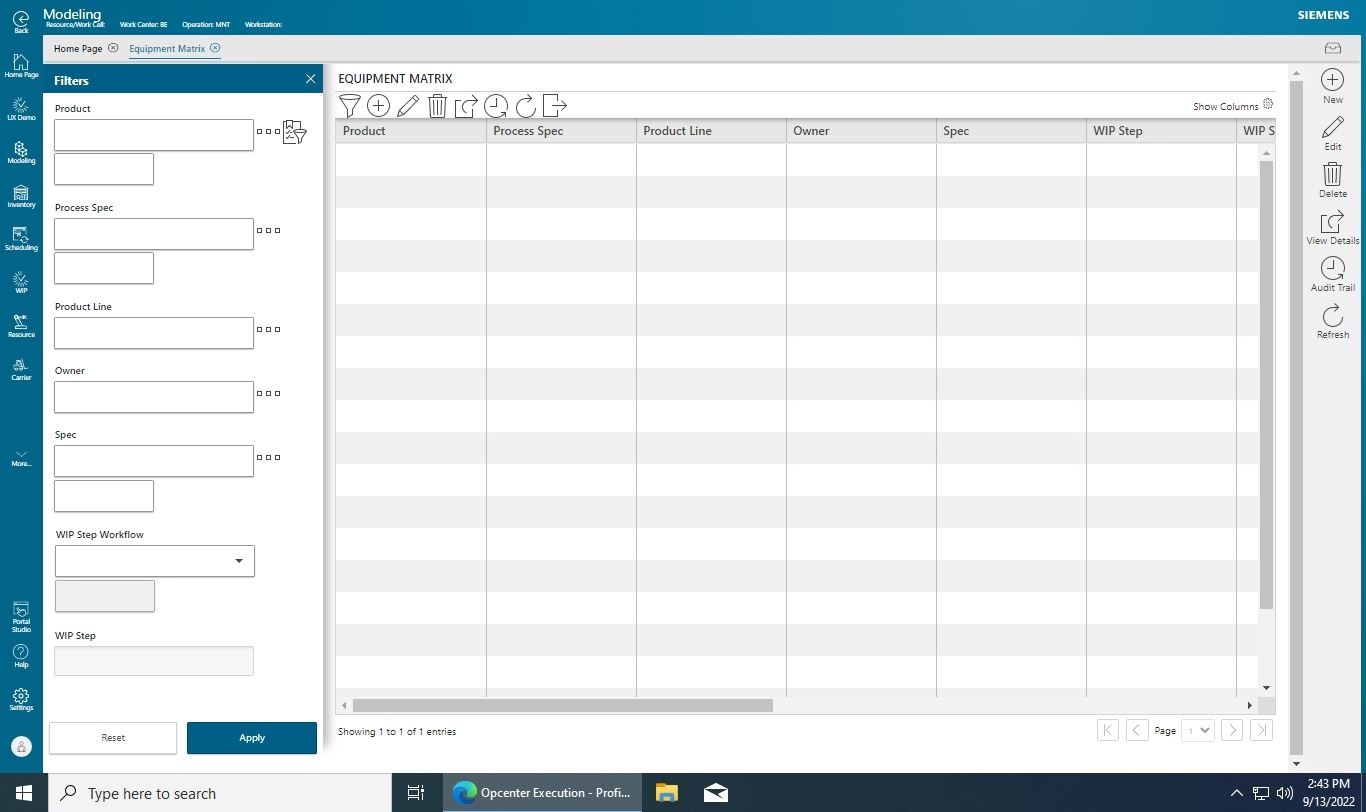Open the mail inbox icon below Siemens logo

tap(1332, 47)
